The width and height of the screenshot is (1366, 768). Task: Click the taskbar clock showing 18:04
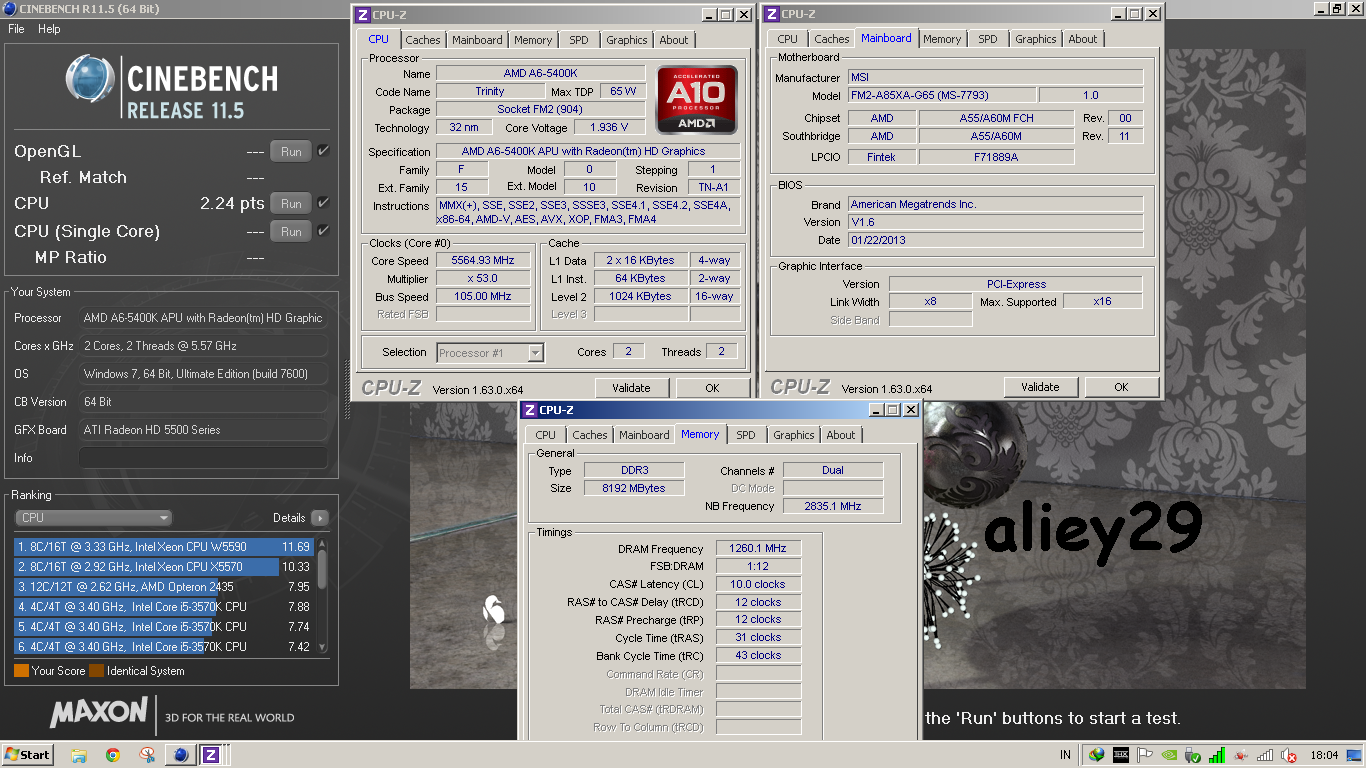tap(1325, 755)
